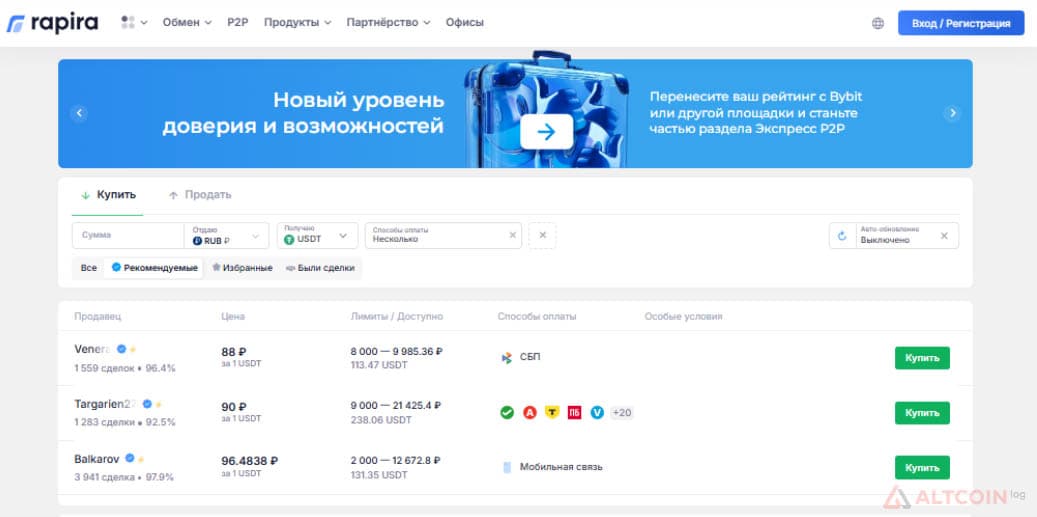Click the СБП payment icon
The height and width of the screenshot is (517, 1037).
click(x=507, y=358)
